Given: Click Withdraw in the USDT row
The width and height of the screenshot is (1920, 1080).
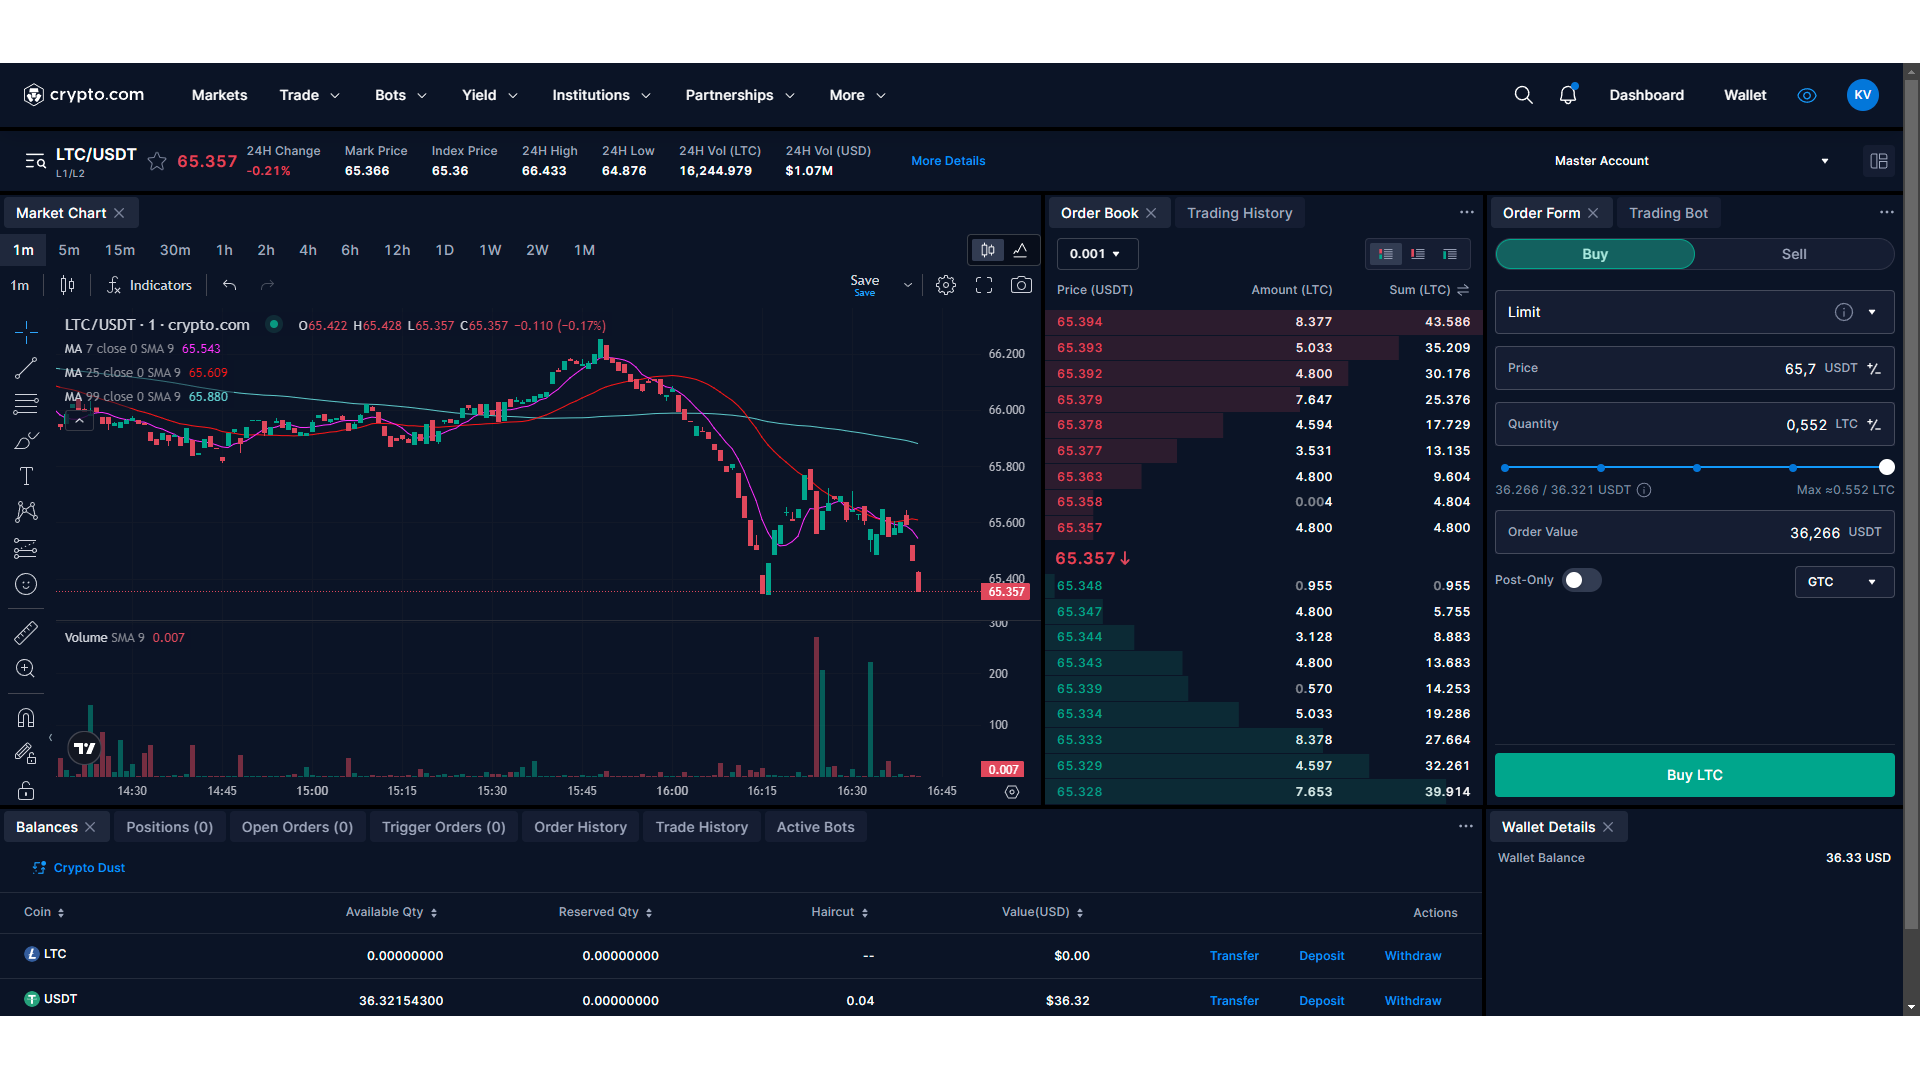Looking at the screenshot, I should [x=1413, y=1001].
